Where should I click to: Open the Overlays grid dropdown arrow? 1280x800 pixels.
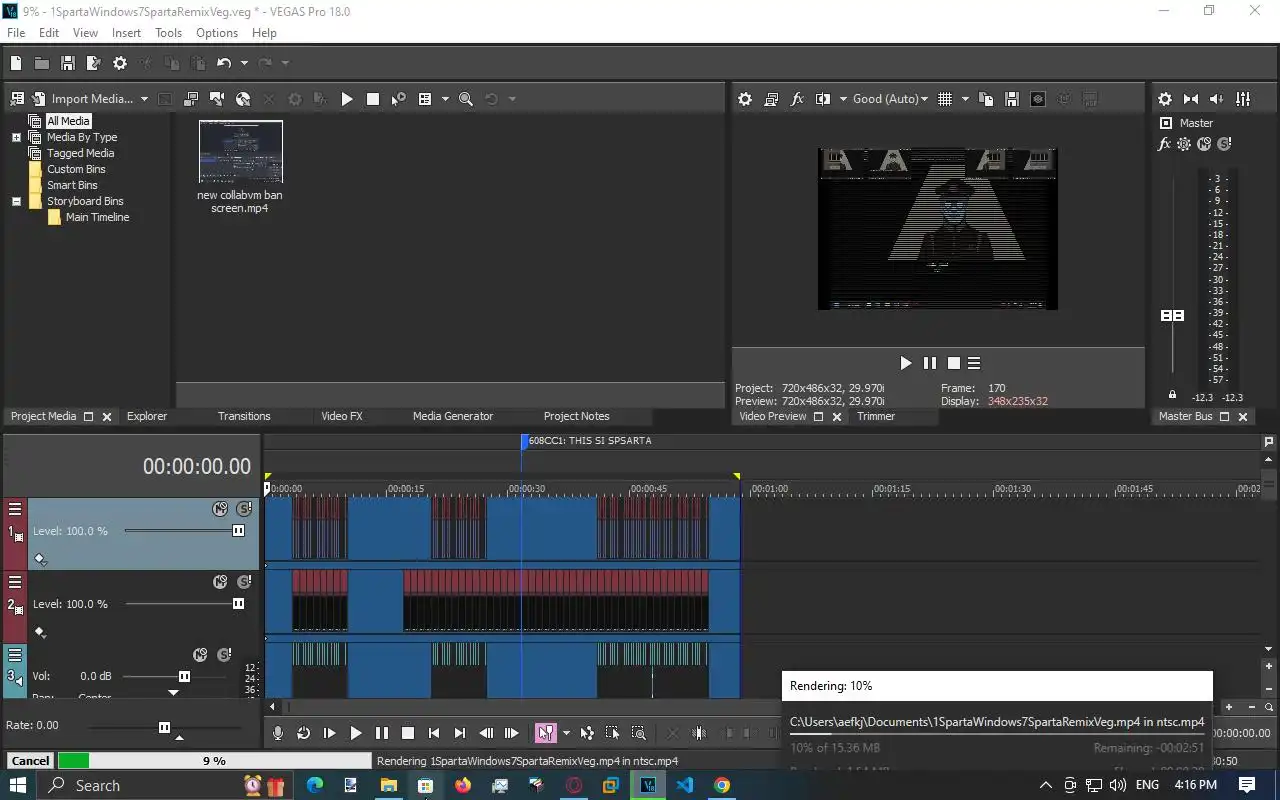coord(965,99)
